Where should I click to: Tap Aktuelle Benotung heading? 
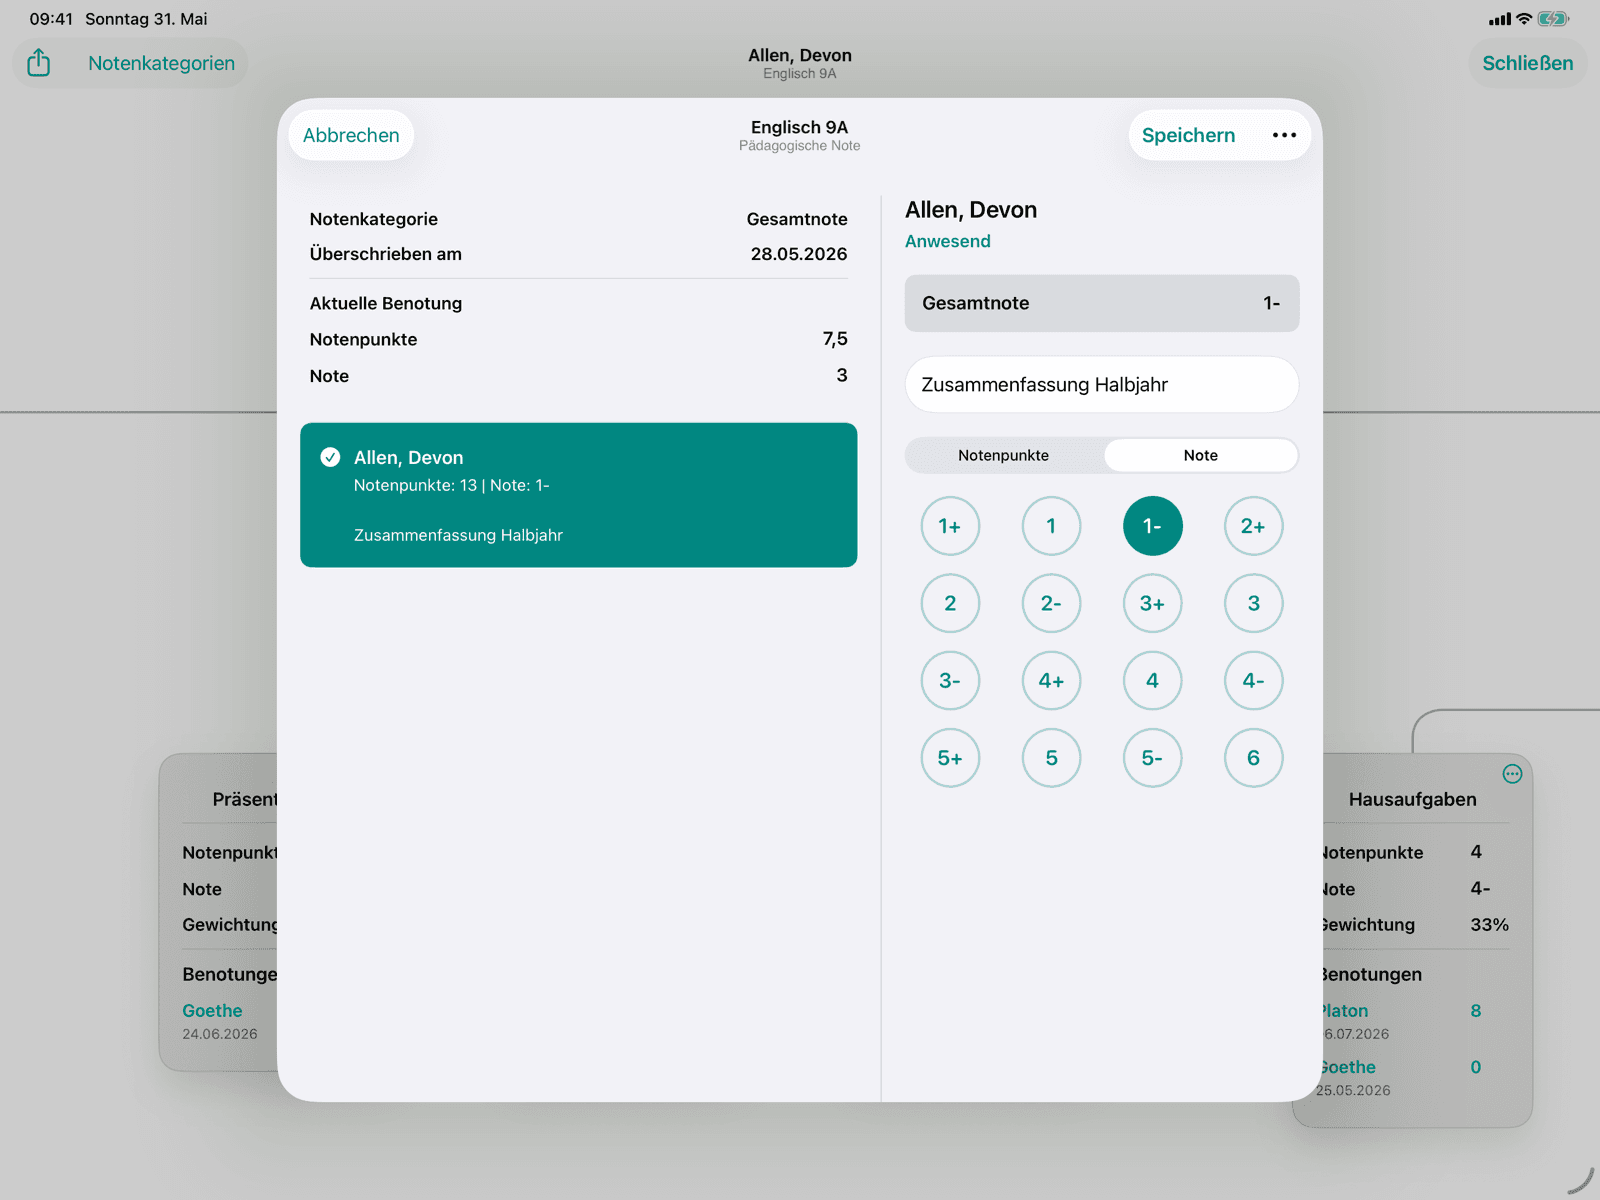(x=386, y=303)
